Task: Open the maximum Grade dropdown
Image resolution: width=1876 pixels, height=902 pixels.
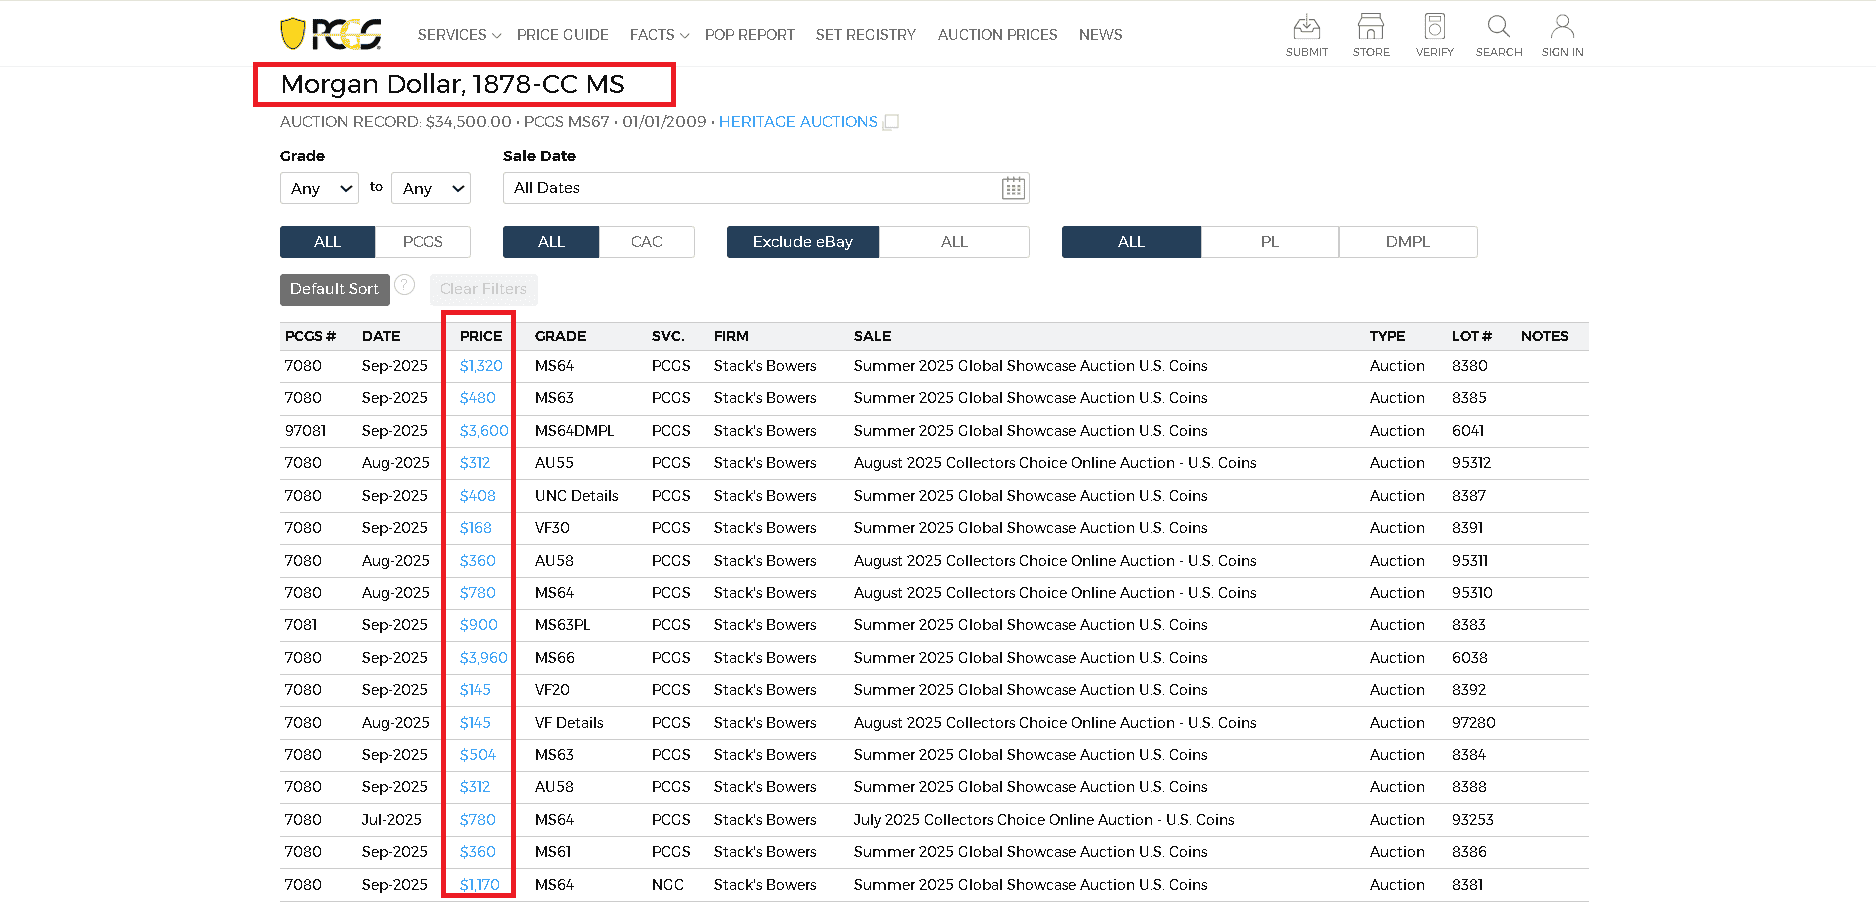Action: pos(431,188)
